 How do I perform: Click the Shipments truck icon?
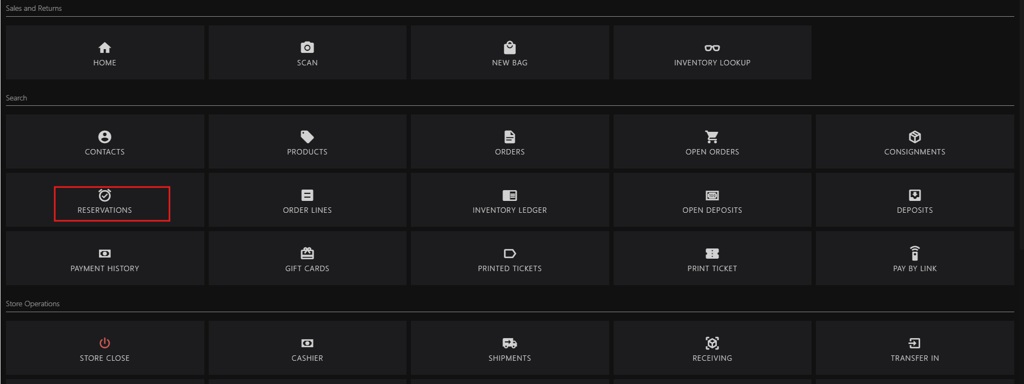pos(509,343)
